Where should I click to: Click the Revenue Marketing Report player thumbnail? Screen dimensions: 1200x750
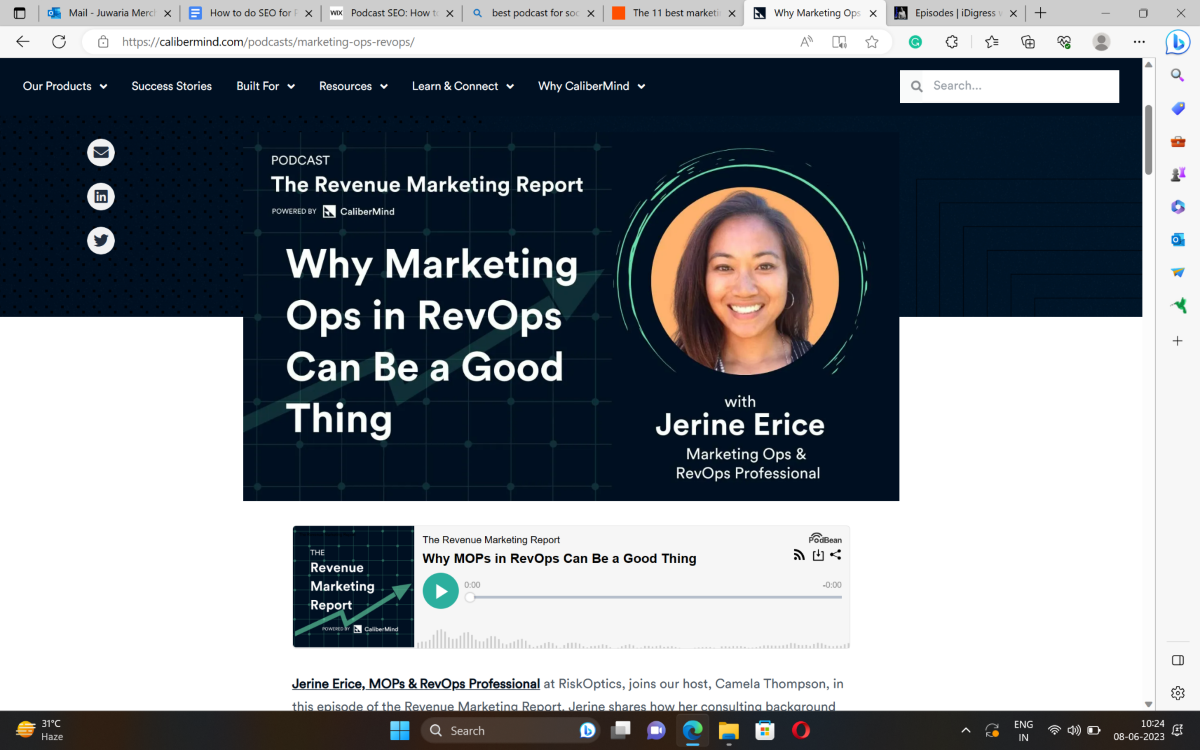click(x=353, y=587)
